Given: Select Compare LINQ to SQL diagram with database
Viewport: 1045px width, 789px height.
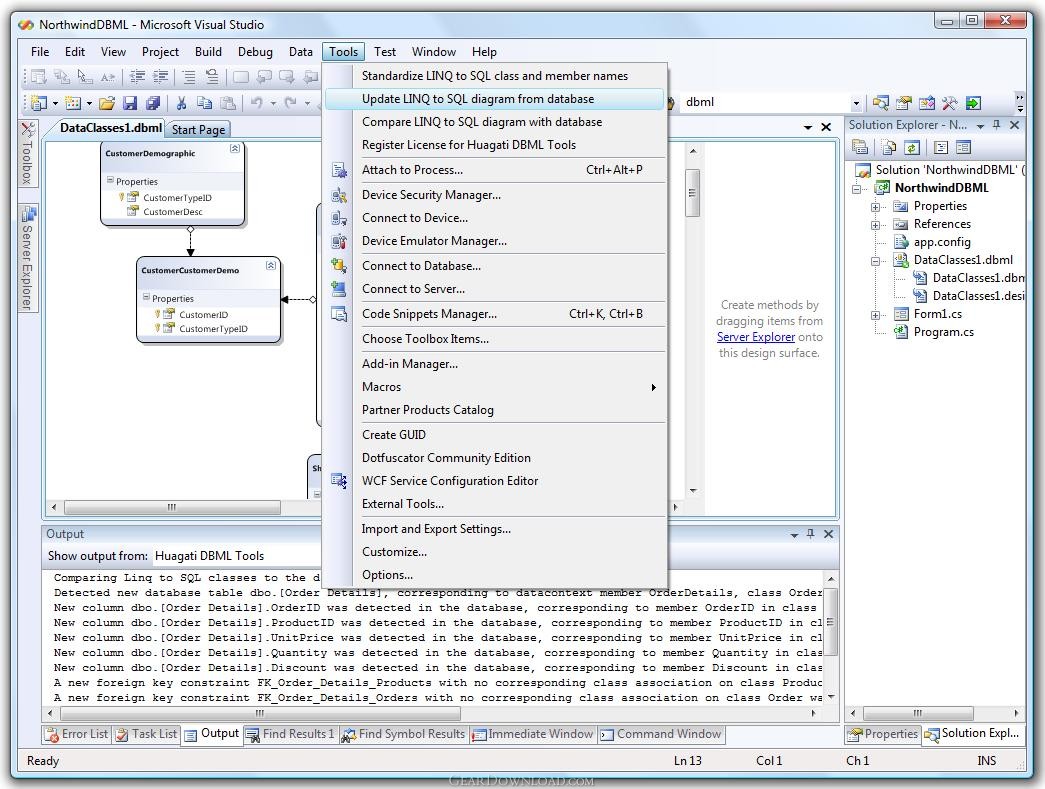Looking at the screenshot, I should (x=495, y=122).
